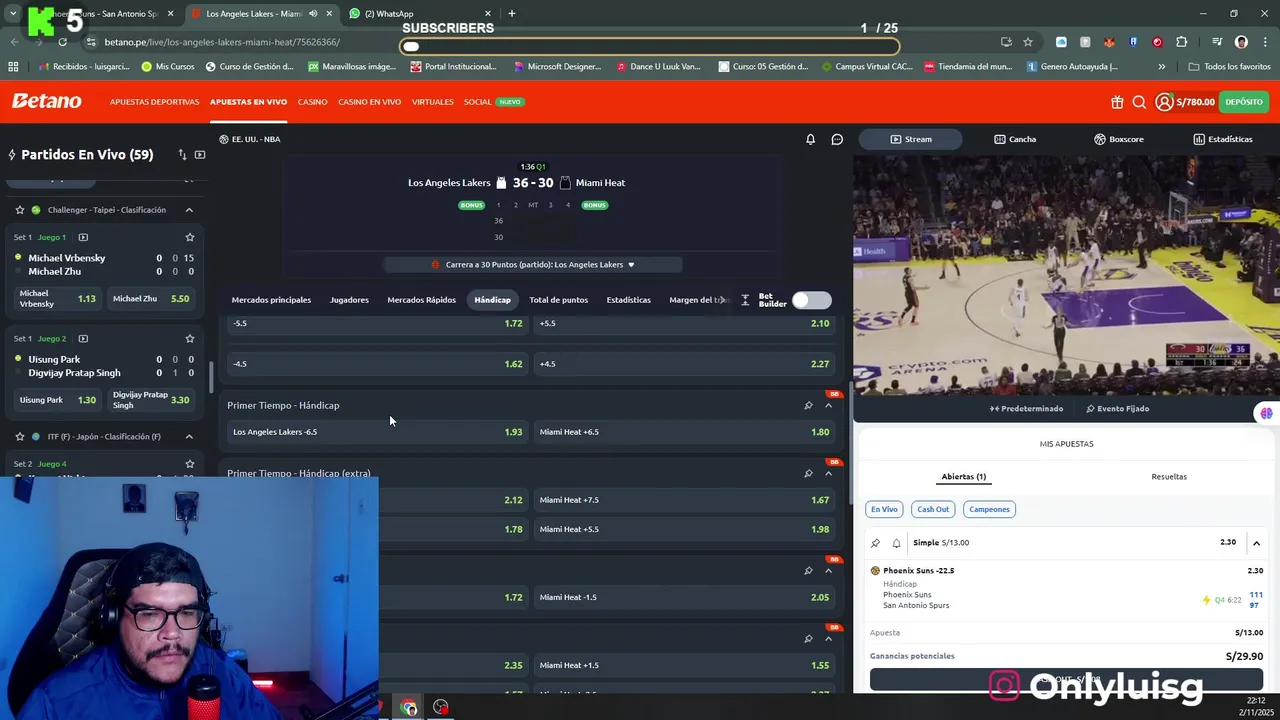Bet Los Angeles Lakers -6.5 at 1.93
This screenshot has height=720, width=1280.
[x=377, y=432]
